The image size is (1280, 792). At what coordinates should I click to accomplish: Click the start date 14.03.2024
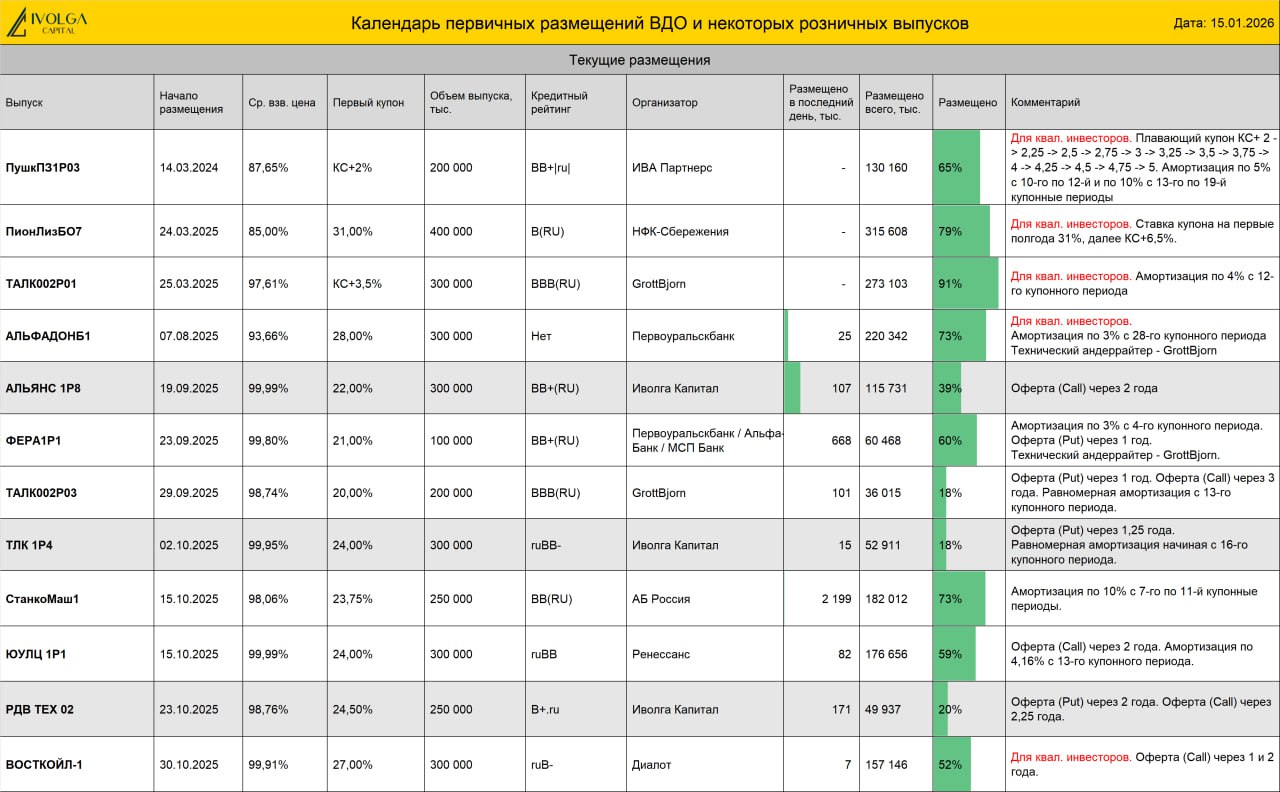[x=189, y=168]
